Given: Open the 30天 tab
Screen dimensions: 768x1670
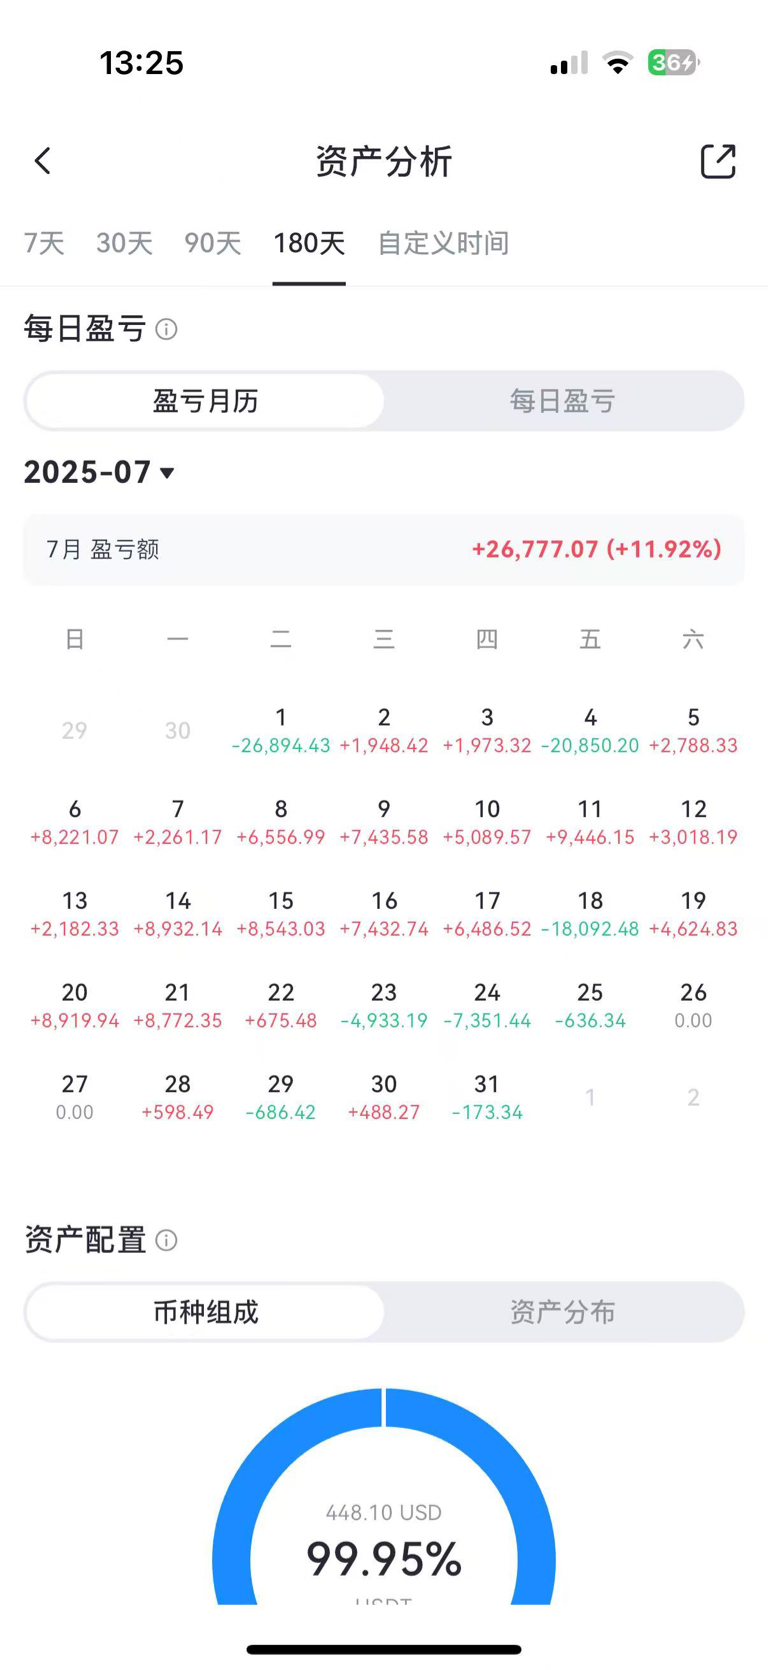Looking at the screenshot, I should (x=124, y=243).
